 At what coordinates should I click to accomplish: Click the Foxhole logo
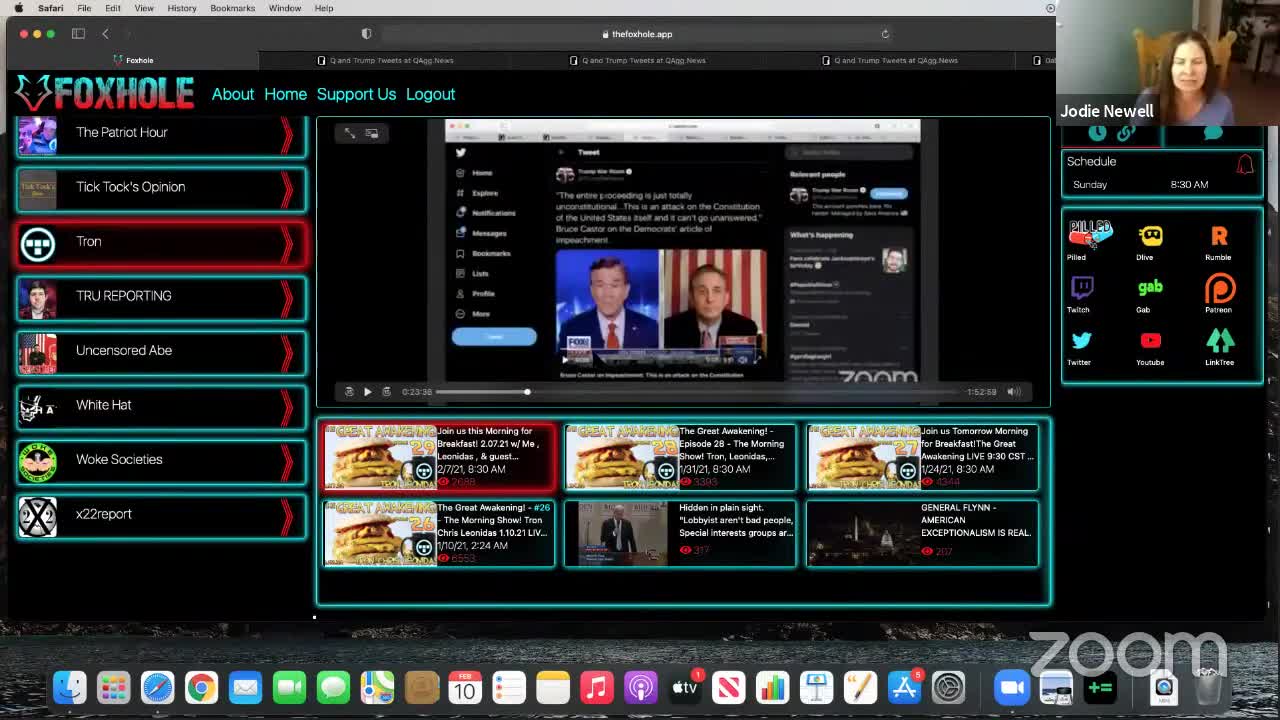104,94
